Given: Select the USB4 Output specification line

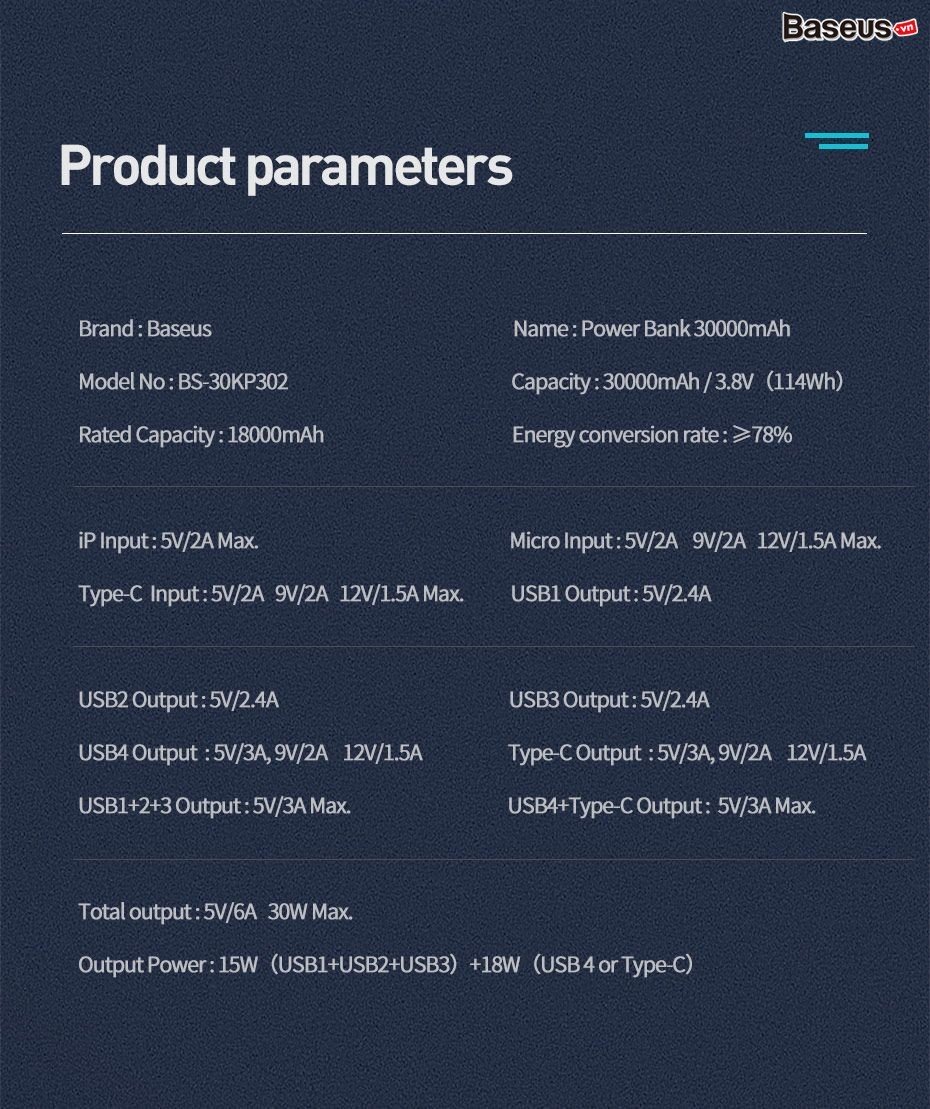Looking at the screenshot, I should point(250,753).
